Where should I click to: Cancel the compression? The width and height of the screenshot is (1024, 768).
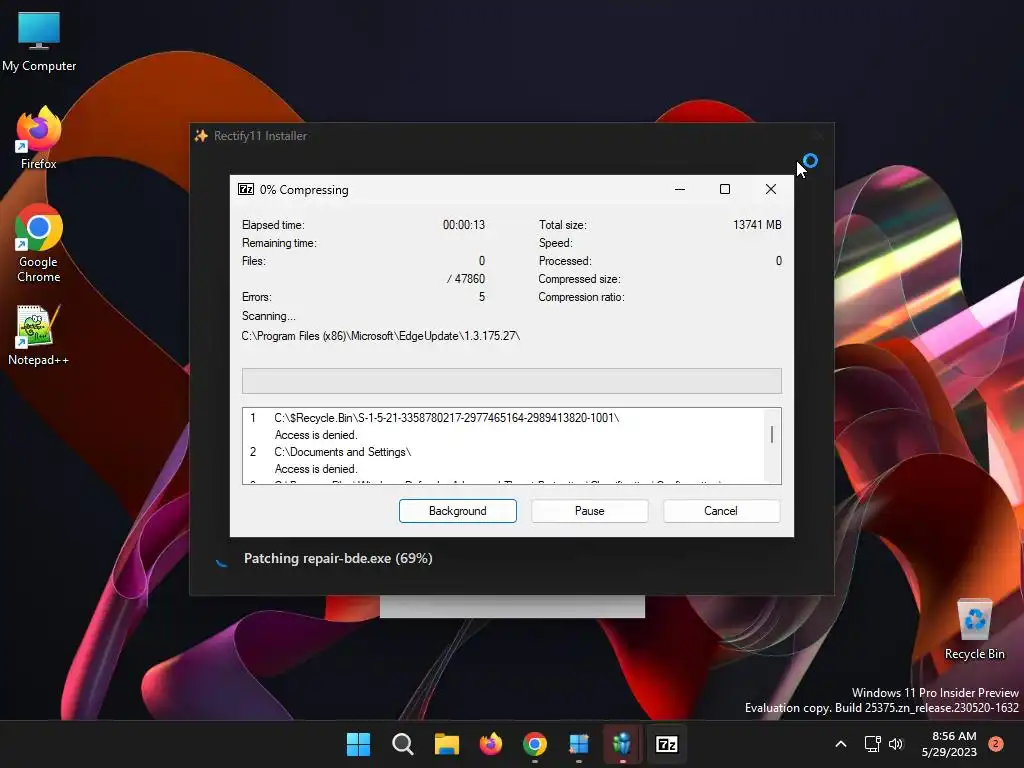721,511
